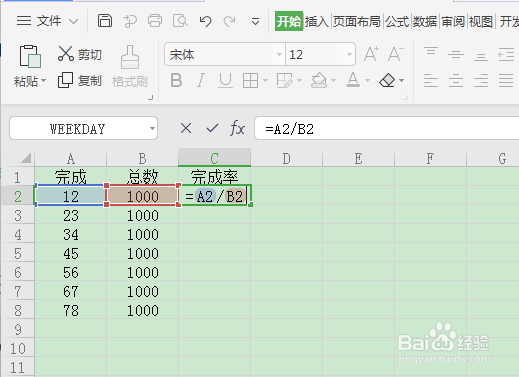
Task: Switch to the 视图 tab
Action: click(481, 21)
